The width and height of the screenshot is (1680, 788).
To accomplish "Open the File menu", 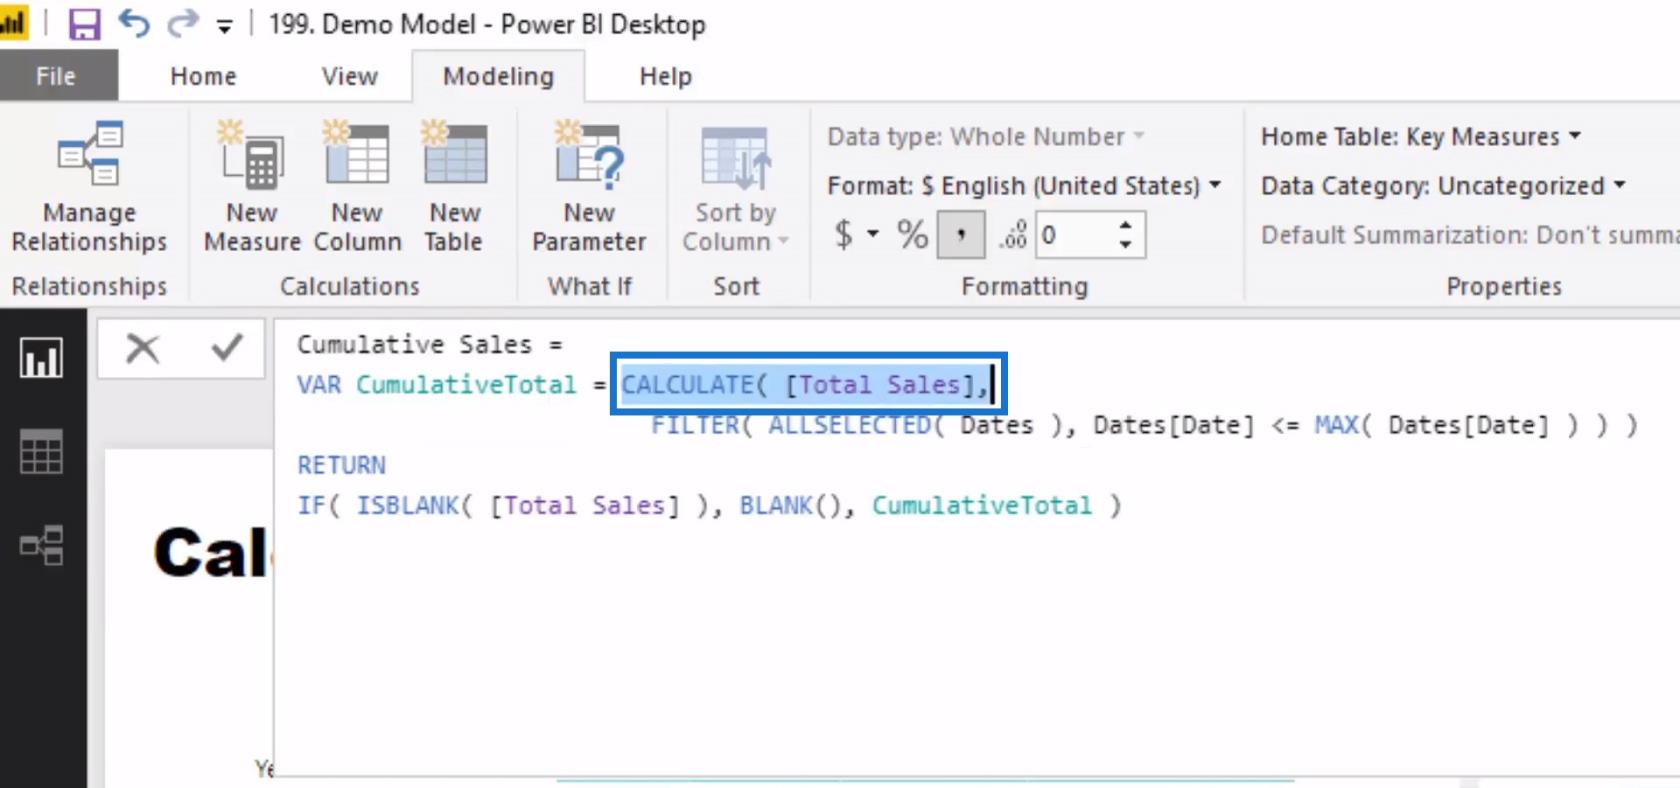I will (56, 76).
